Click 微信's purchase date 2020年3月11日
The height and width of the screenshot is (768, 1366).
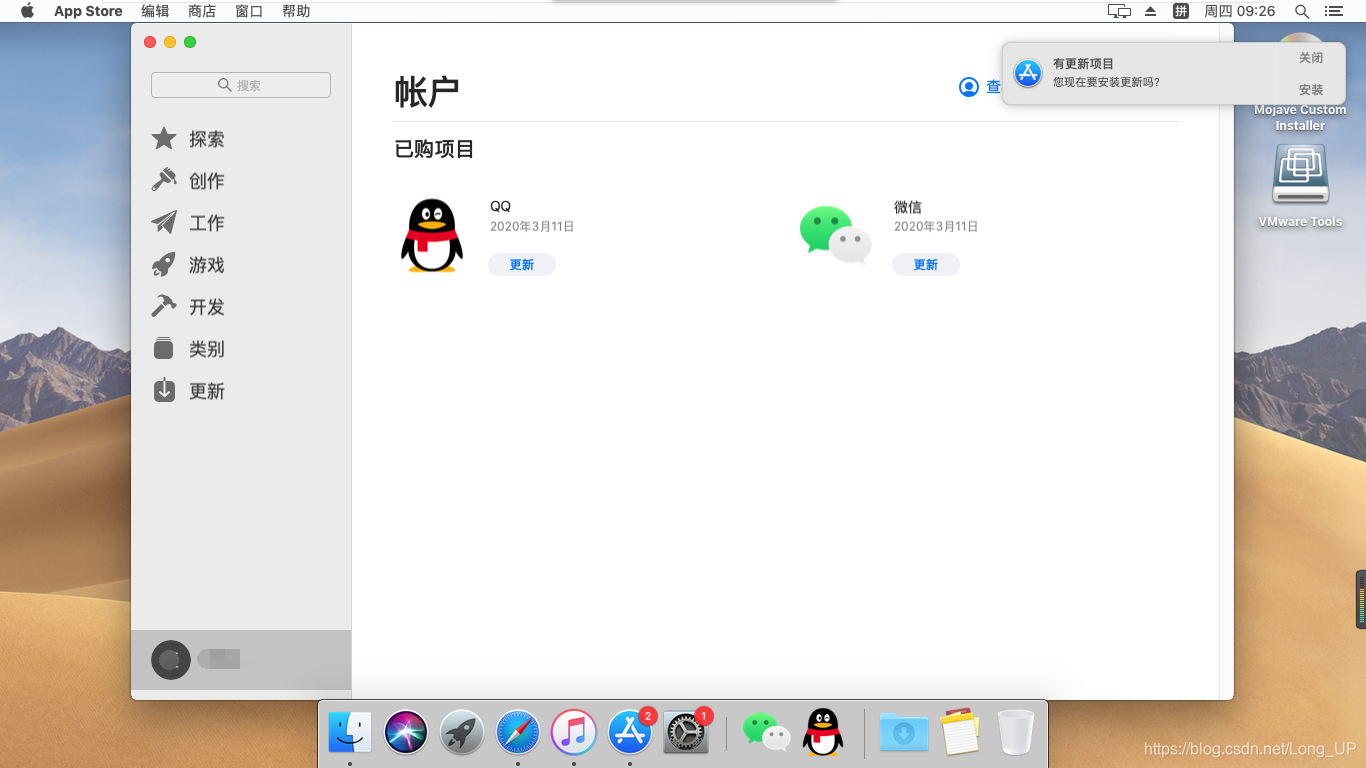click(936, 227)
